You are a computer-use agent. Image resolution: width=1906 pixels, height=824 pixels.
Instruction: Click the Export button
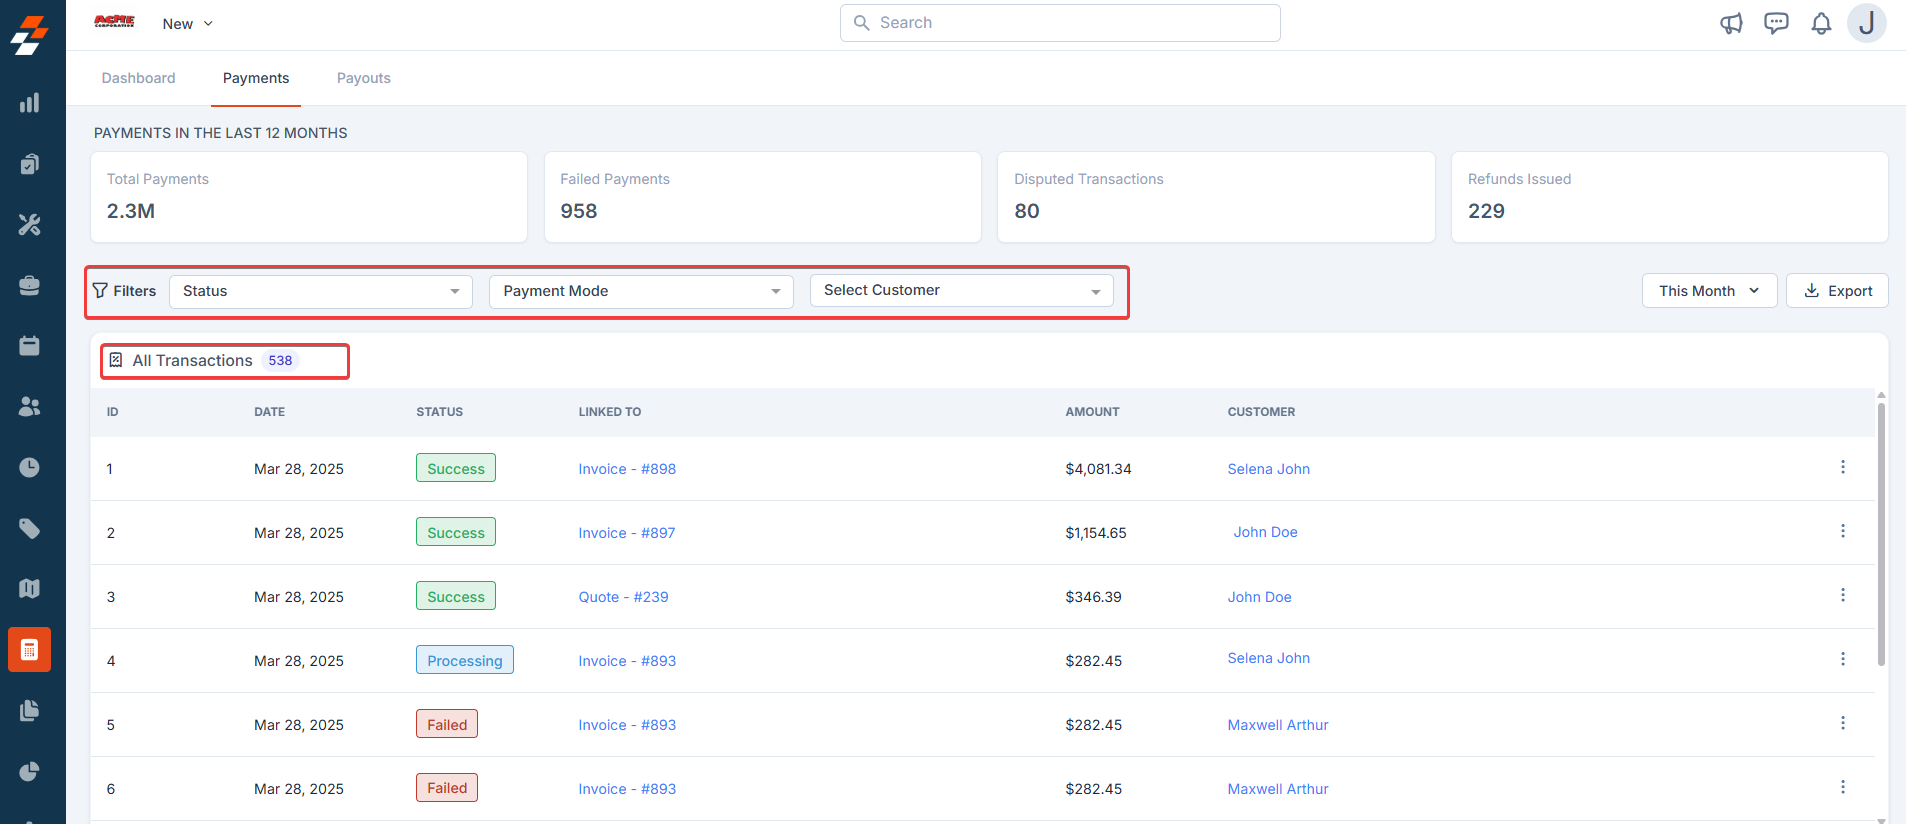(x=1837, y=291)
